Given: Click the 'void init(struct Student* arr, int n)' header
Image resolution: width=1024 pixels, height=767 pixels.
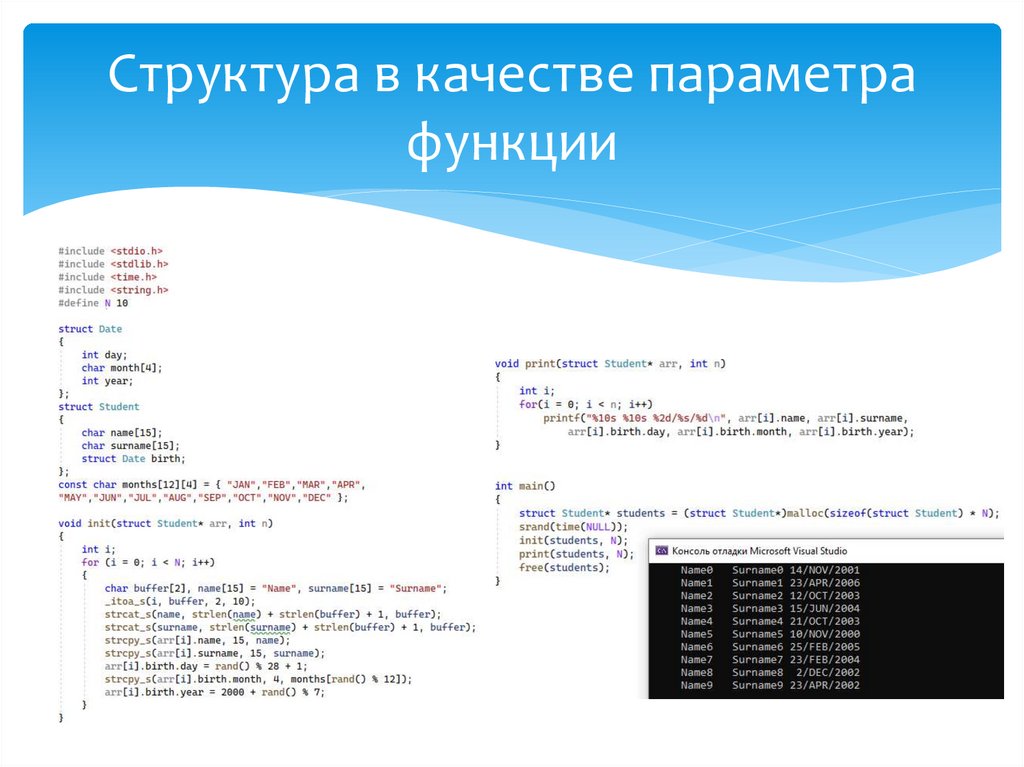Looking at the screenshot, I should coord(165,523).
